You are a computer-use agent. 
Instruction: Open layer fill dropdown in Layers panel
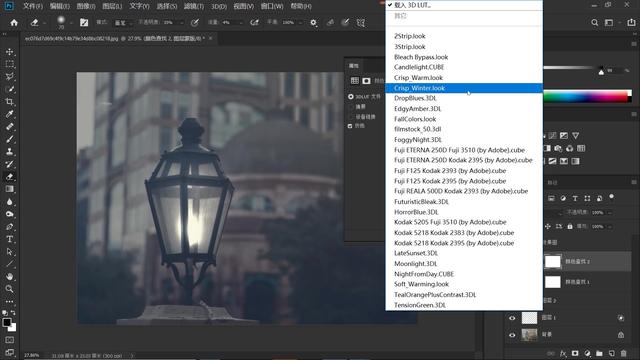[610, 226]
